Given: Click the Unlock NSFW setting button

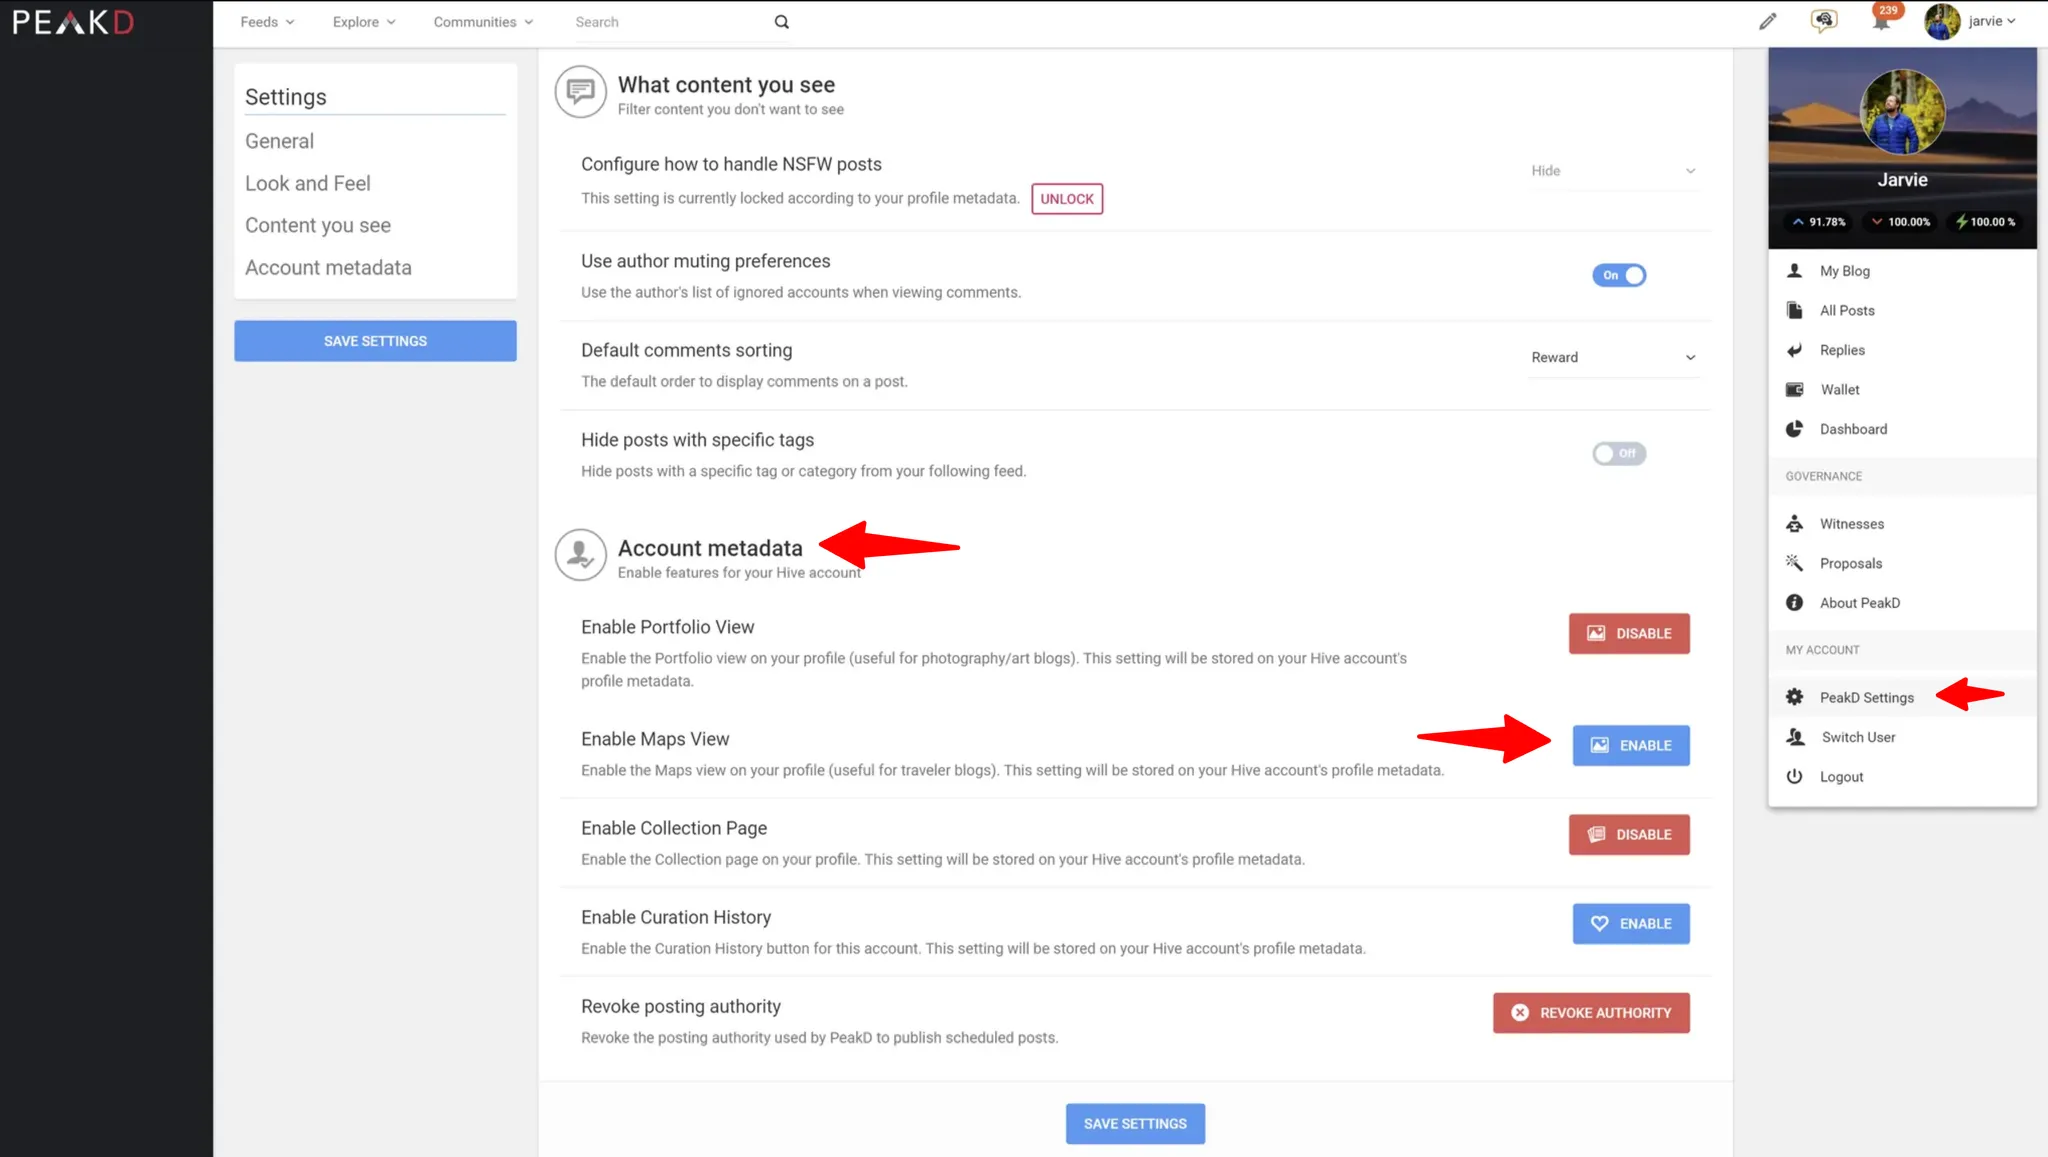Looking at the screenshot, I should [x=1067, y=199].
